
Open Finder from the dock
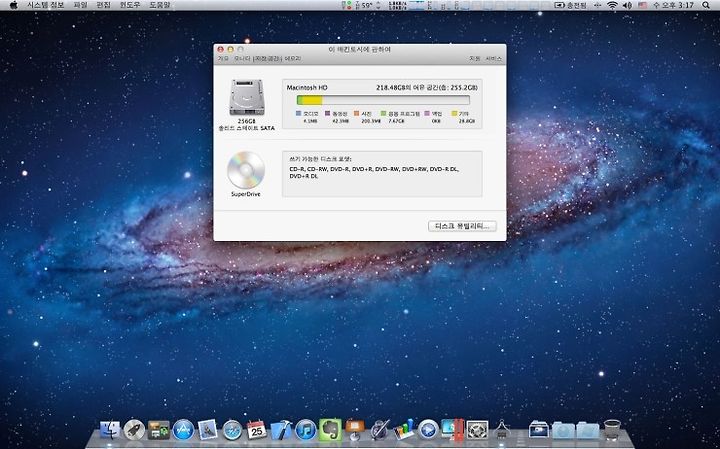coord(110,430)
